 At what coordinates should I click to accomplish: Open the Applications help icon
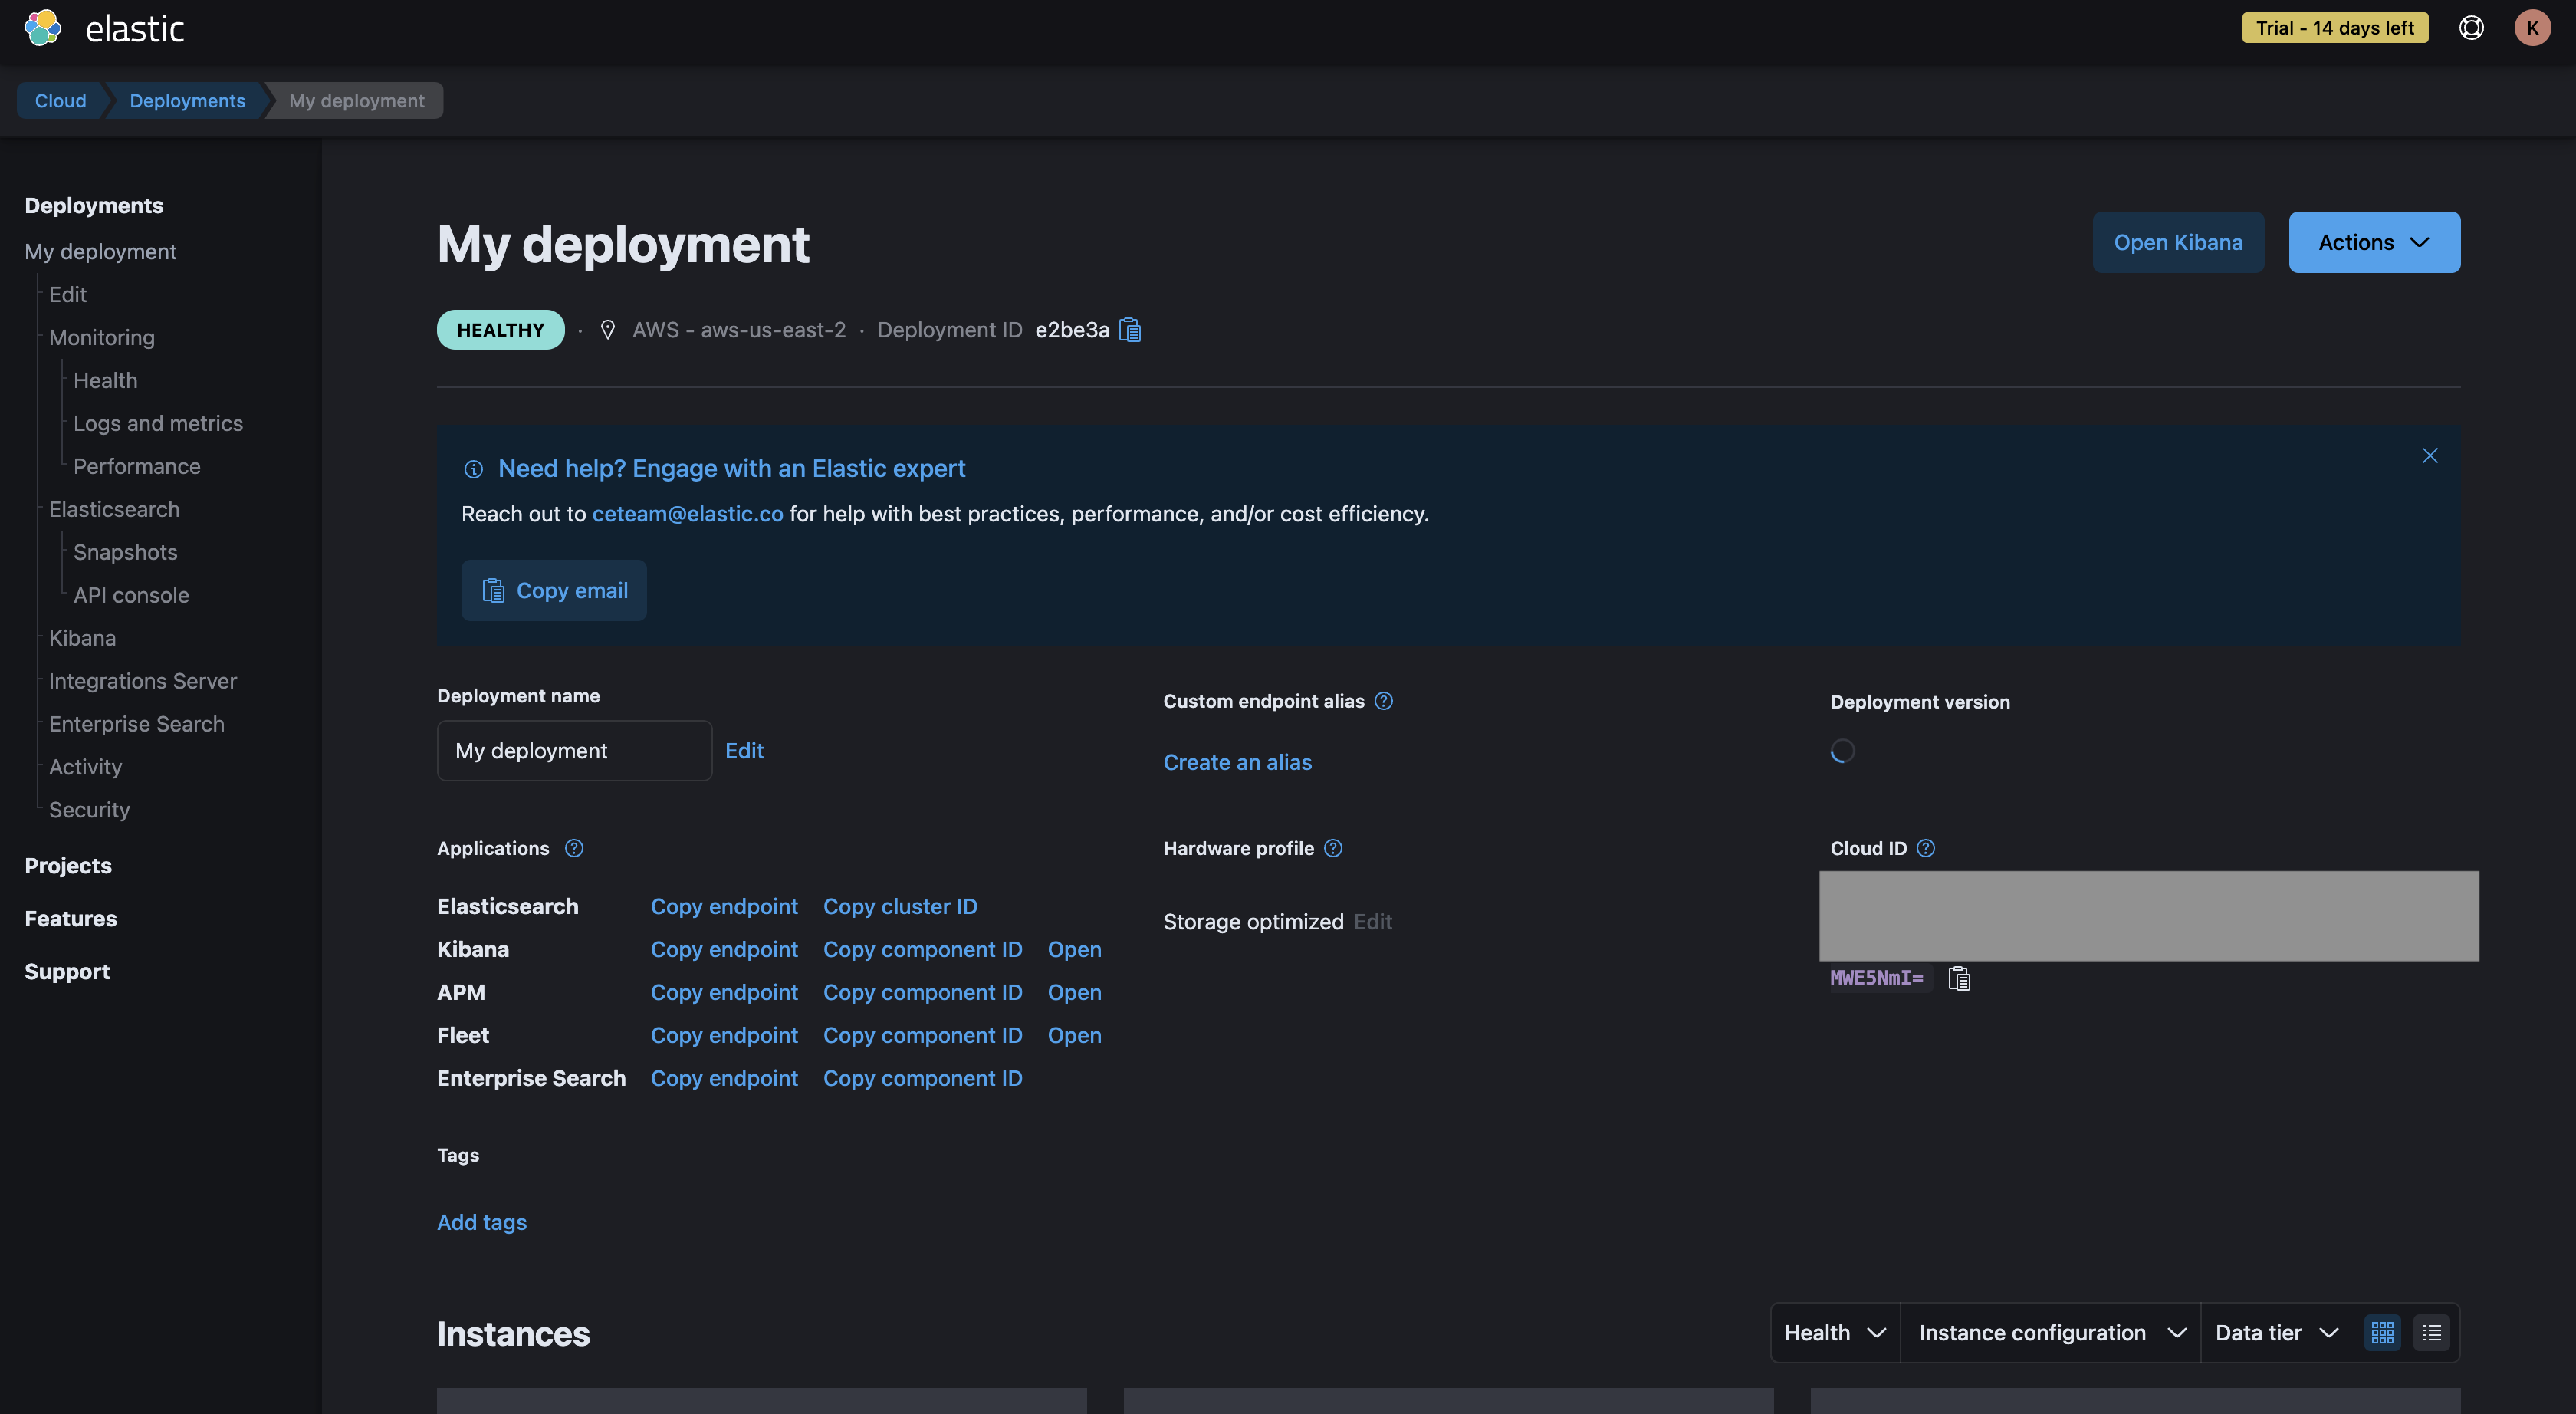pos(574,848)
